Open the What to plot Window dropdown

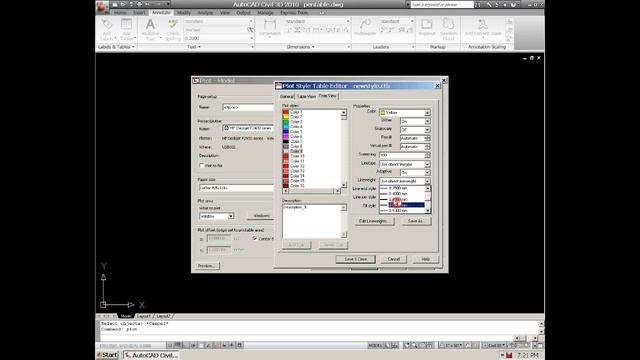(x=216, y=216)
